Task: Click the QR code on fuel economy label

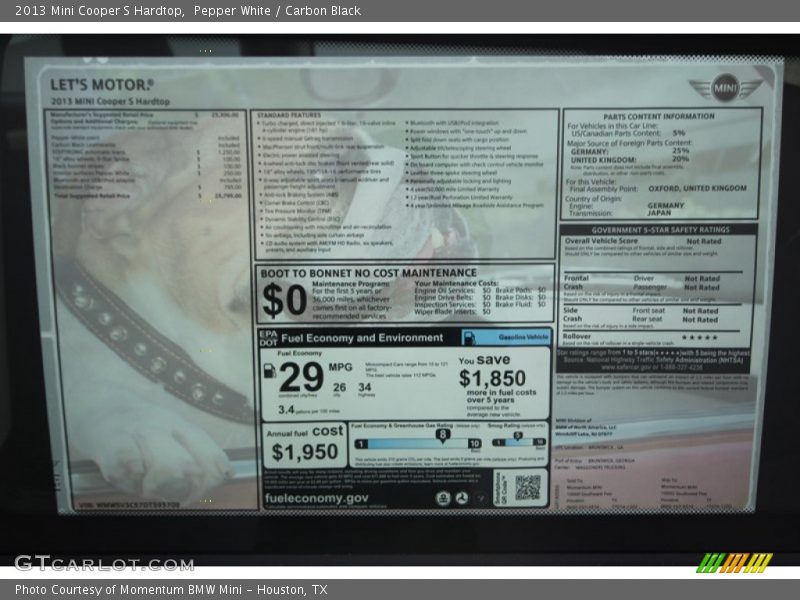Action: [x=528, y=488]
